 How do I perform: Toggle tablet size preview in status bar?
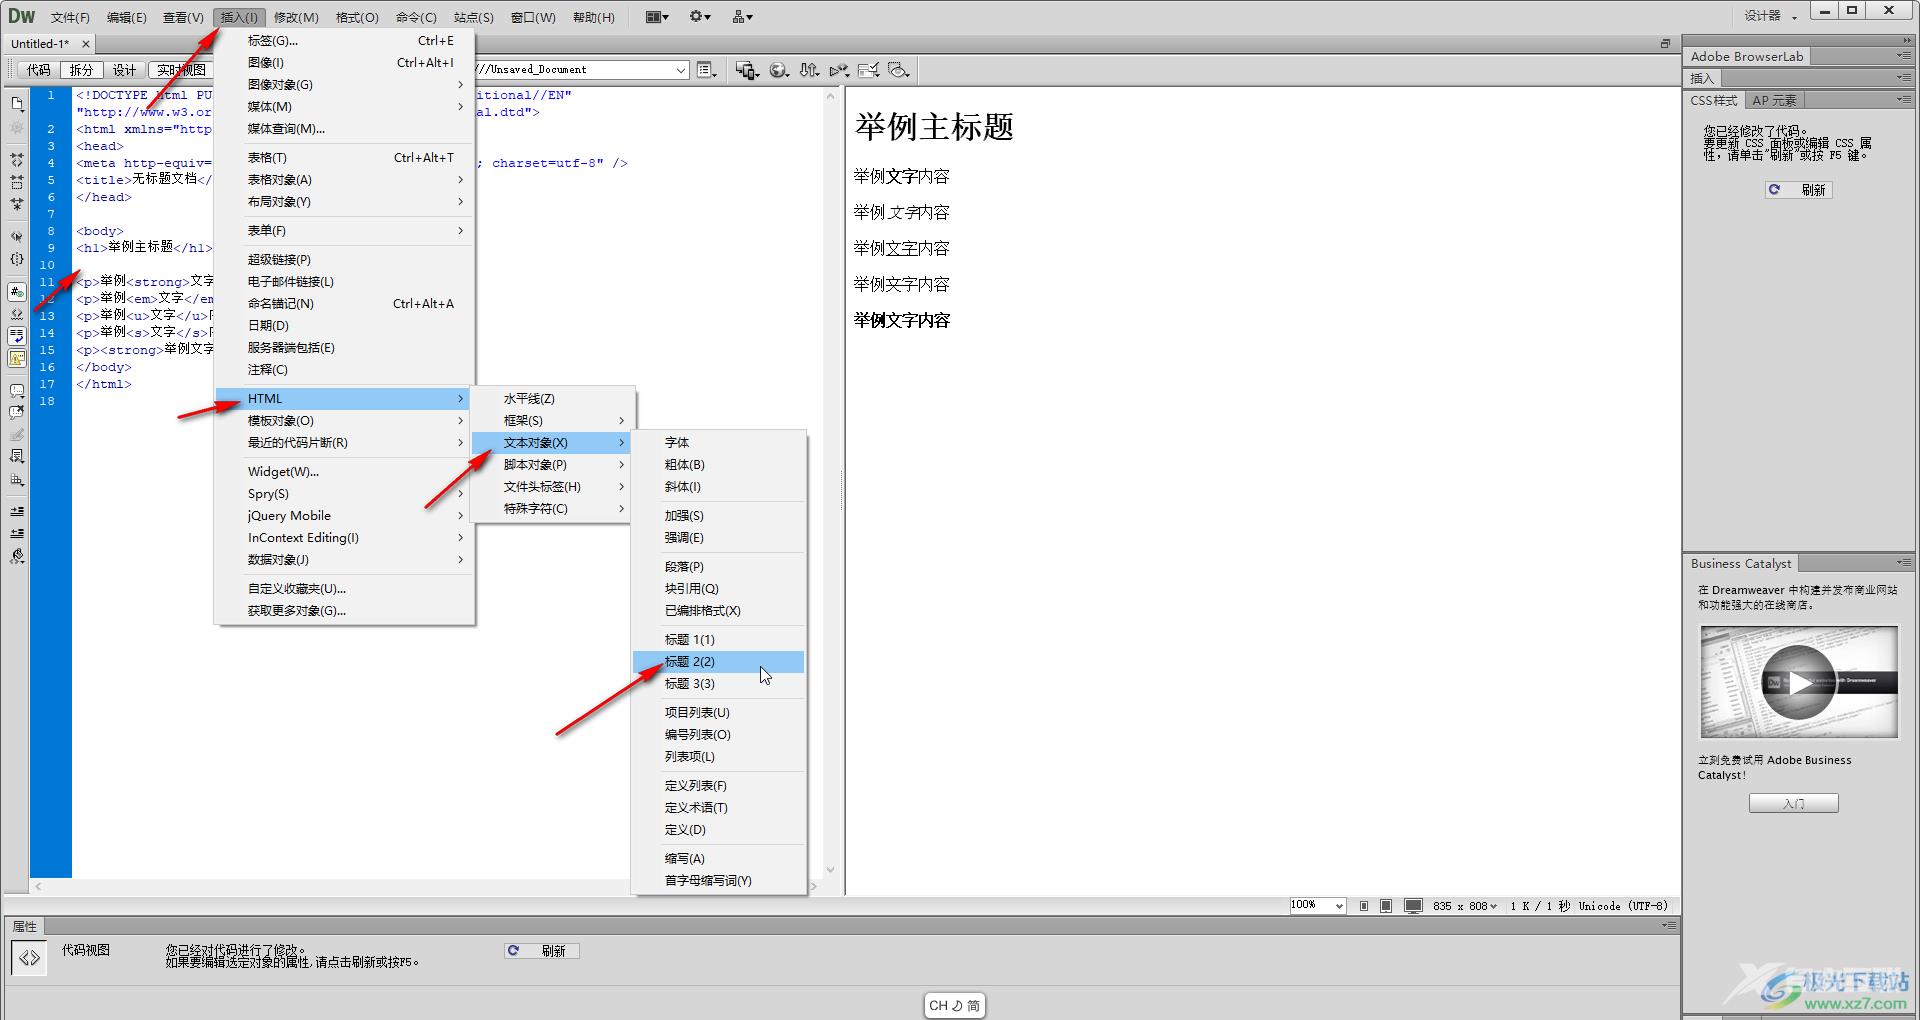[1386, 906]
